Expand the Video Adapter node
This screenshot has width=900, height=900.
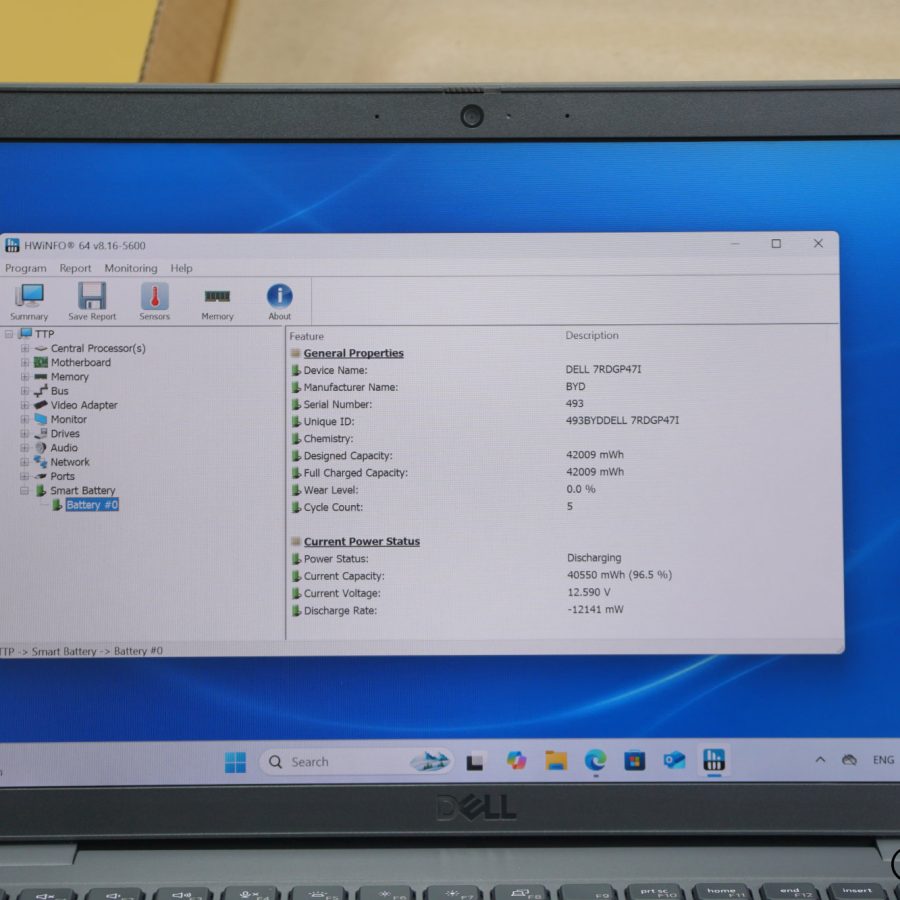25,405
